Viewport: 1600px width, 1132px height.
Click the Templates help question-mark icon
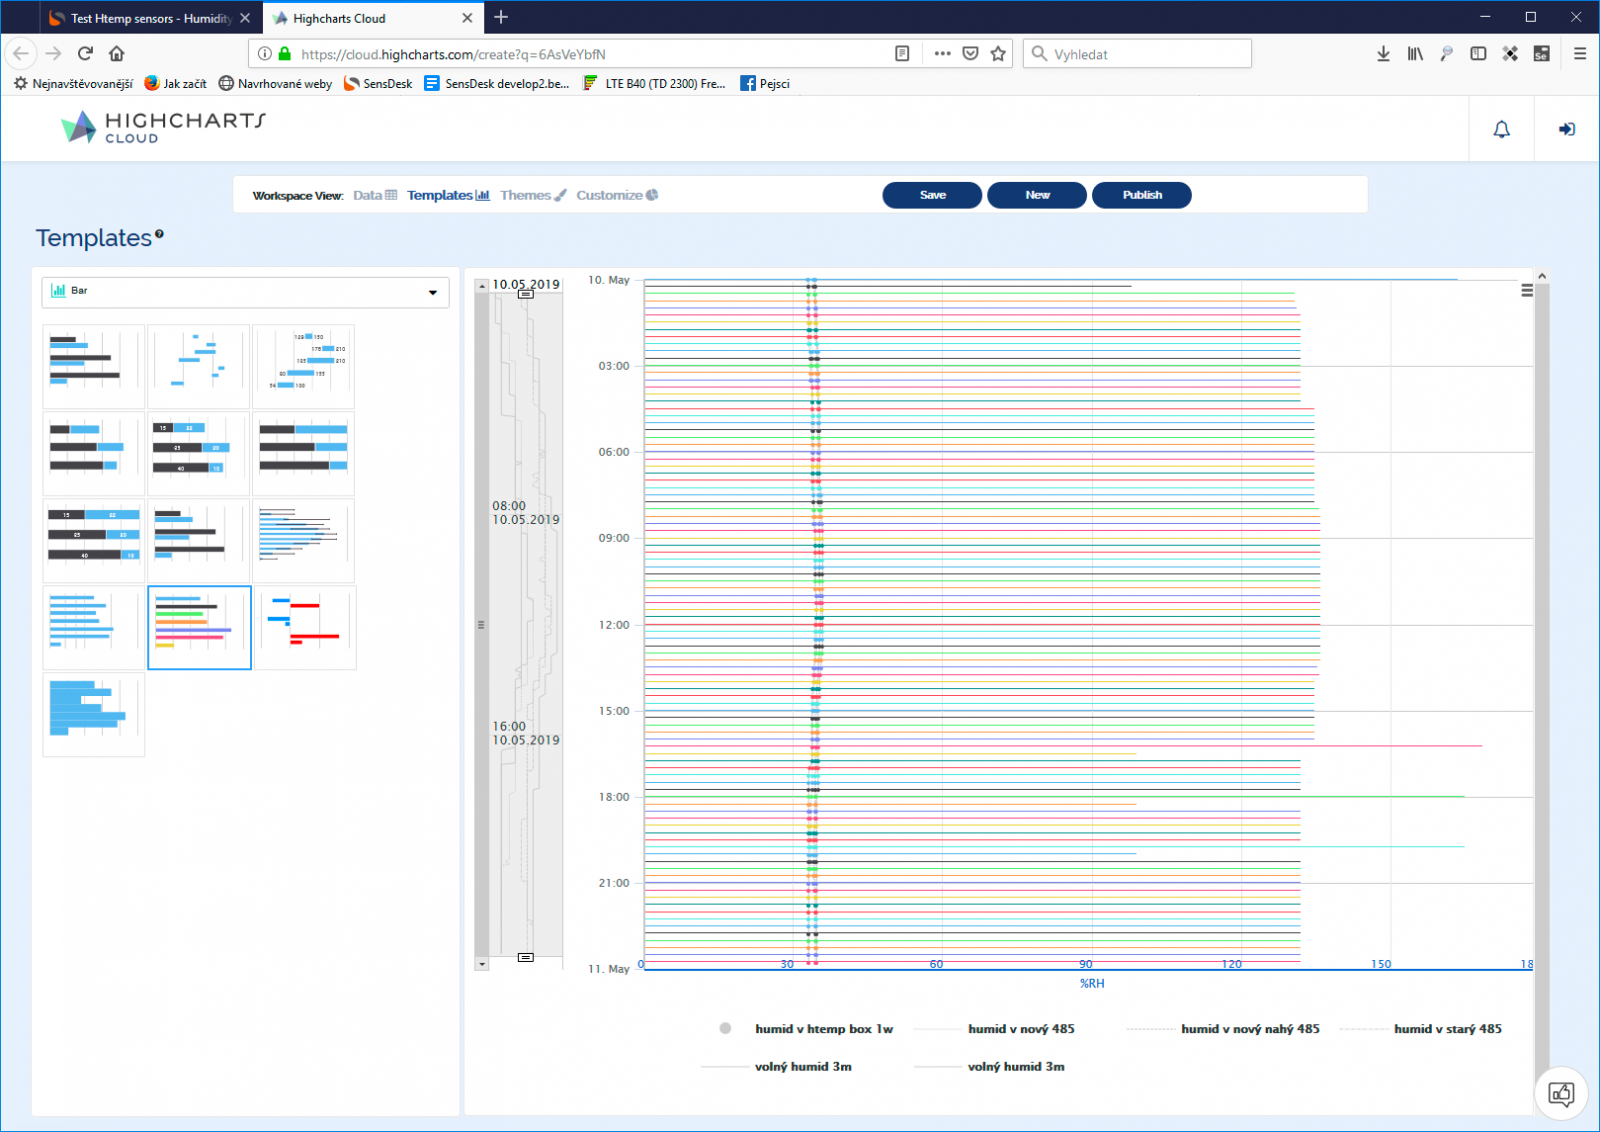coord(159,235)
